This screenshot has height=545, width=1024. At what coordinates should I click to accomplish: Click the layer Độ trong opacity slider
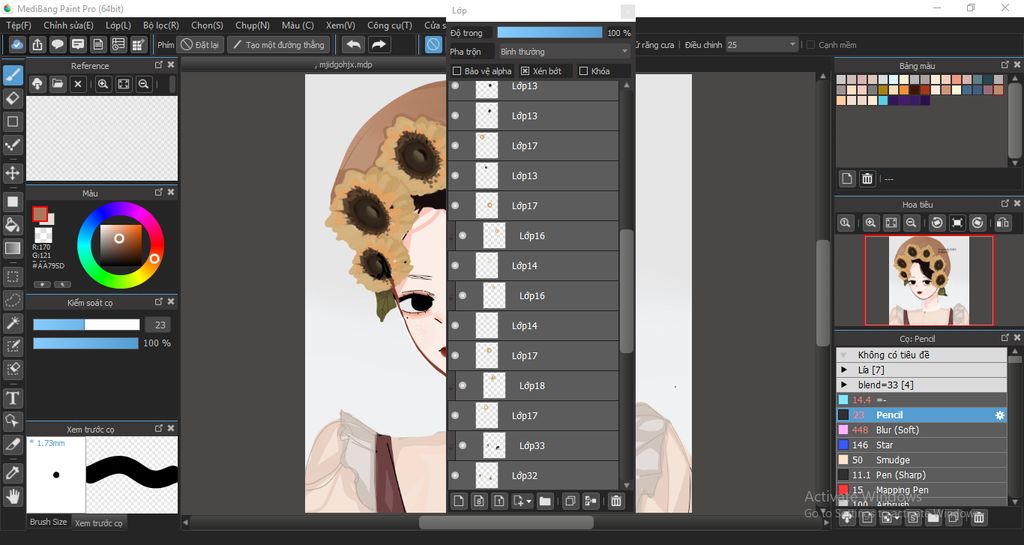click(x=550, y=33)
